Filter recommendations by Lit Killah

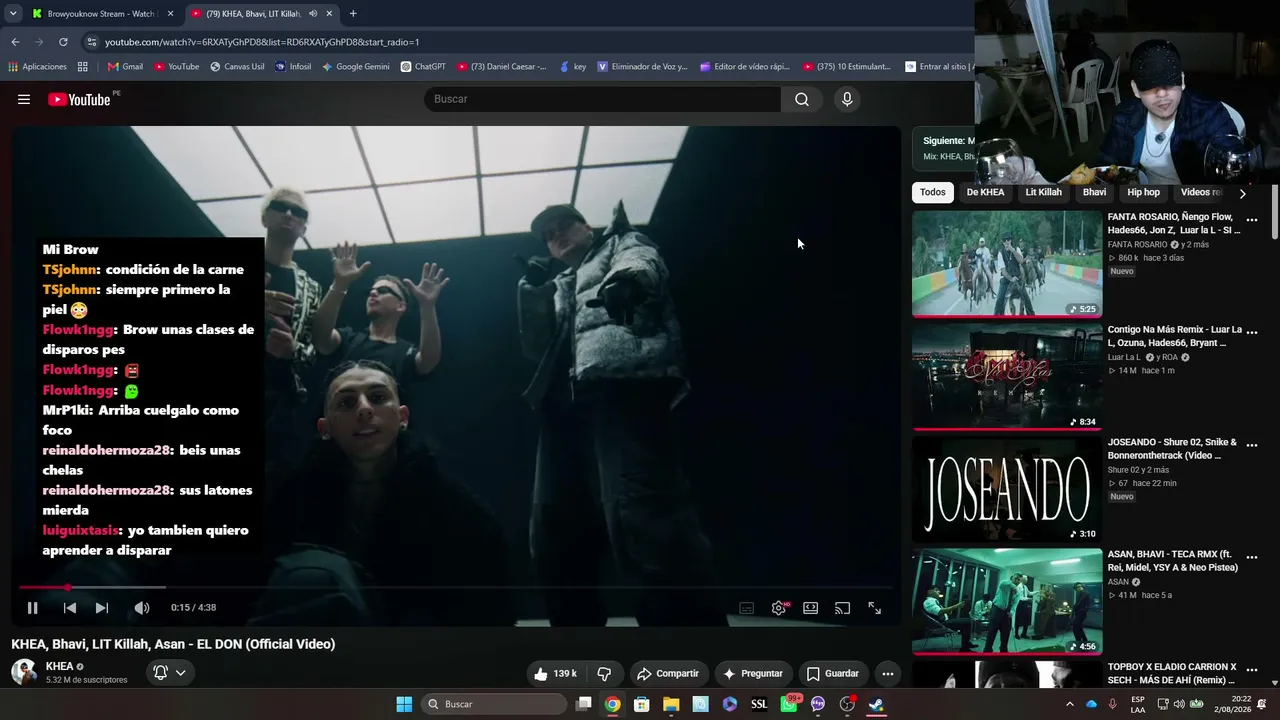(x=1043, y=192)
